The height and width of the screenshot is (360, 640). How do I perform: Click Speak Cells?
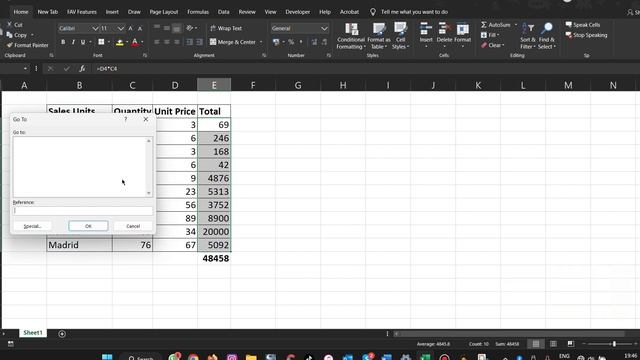click(x=582, y=25)
